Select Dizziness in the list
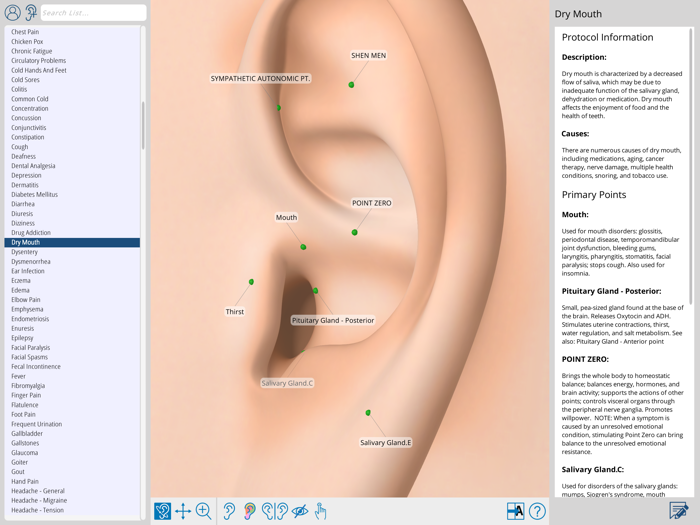This screenshot has height=525, width=700. 72,223
